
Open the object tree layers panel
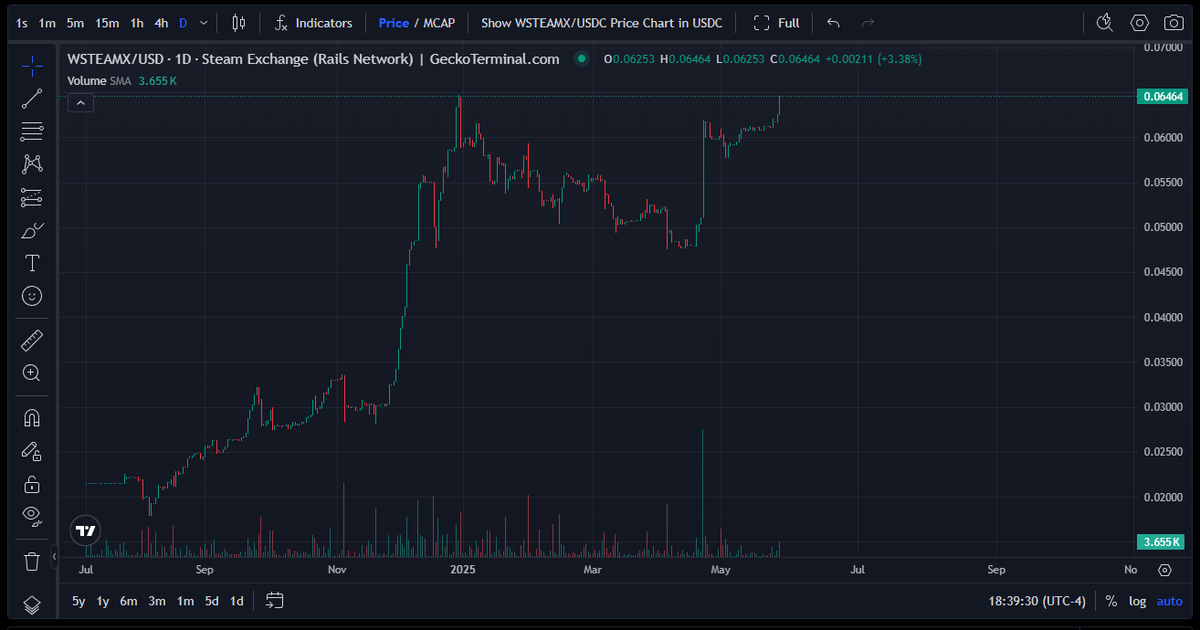[x=32, y=605]
